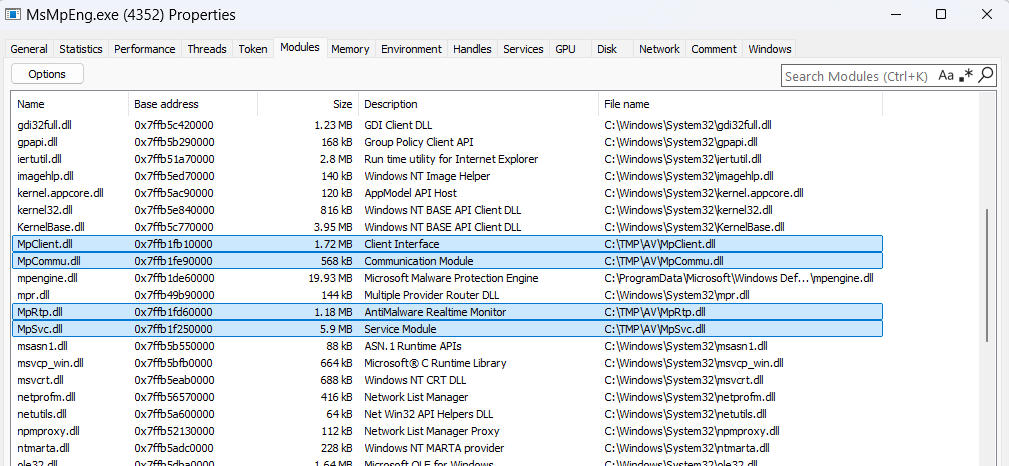Select the kernel.appcore.dll module row
The width and height of the screenshot is (1009, 466).
point(447,193)
